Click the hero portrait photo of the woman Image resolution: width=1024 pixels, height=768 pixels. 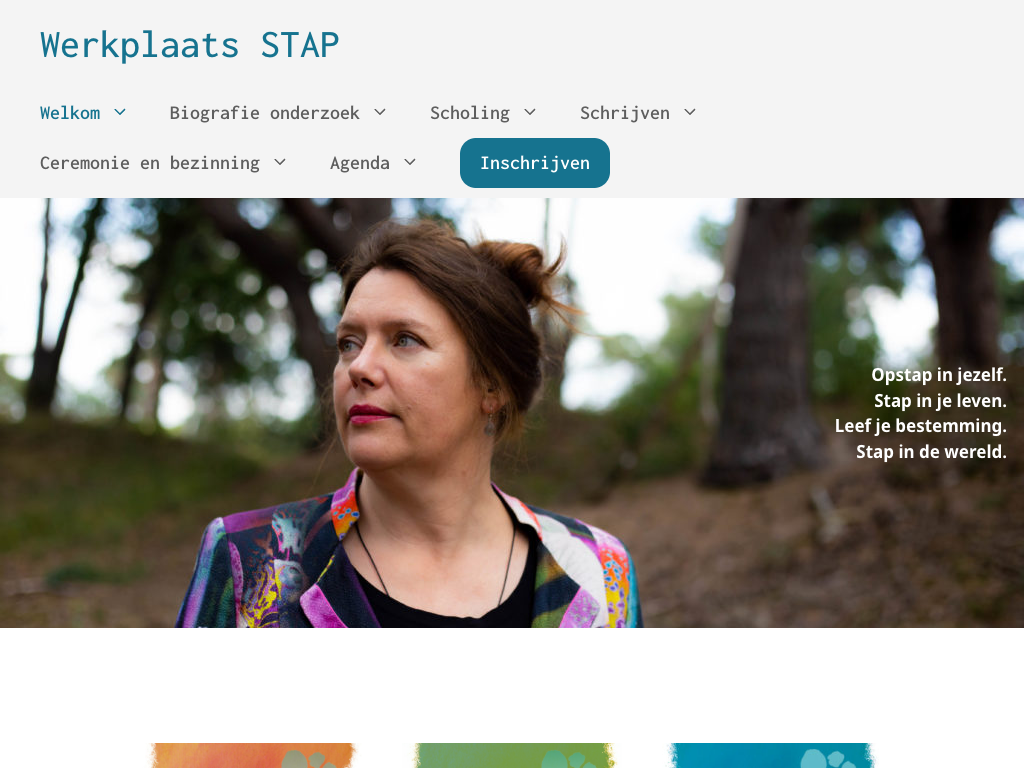click(512, 413)
